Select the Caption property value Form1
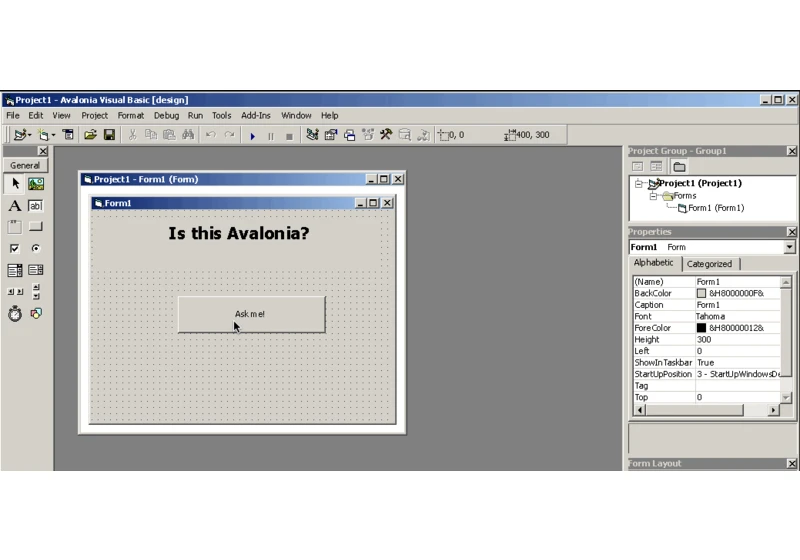 738,305
